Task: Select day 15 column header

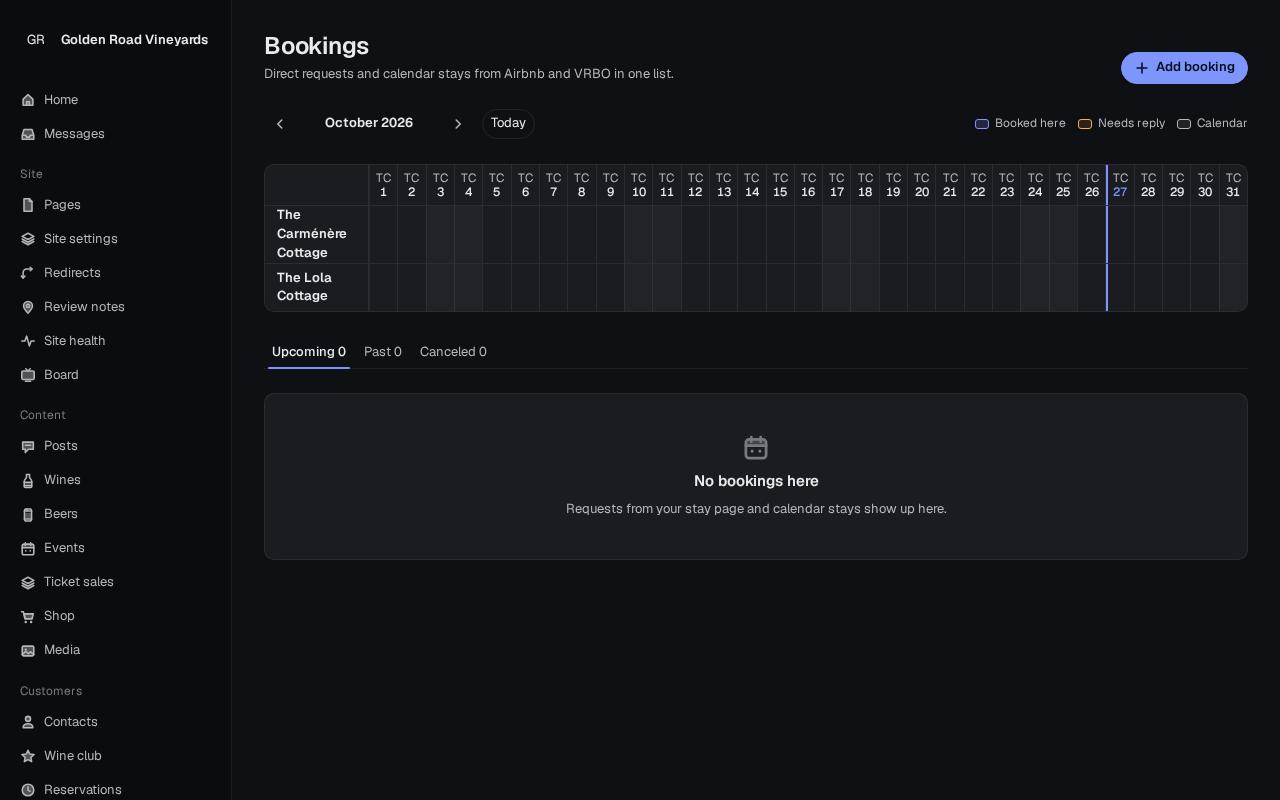Action: tap(780, 185)
